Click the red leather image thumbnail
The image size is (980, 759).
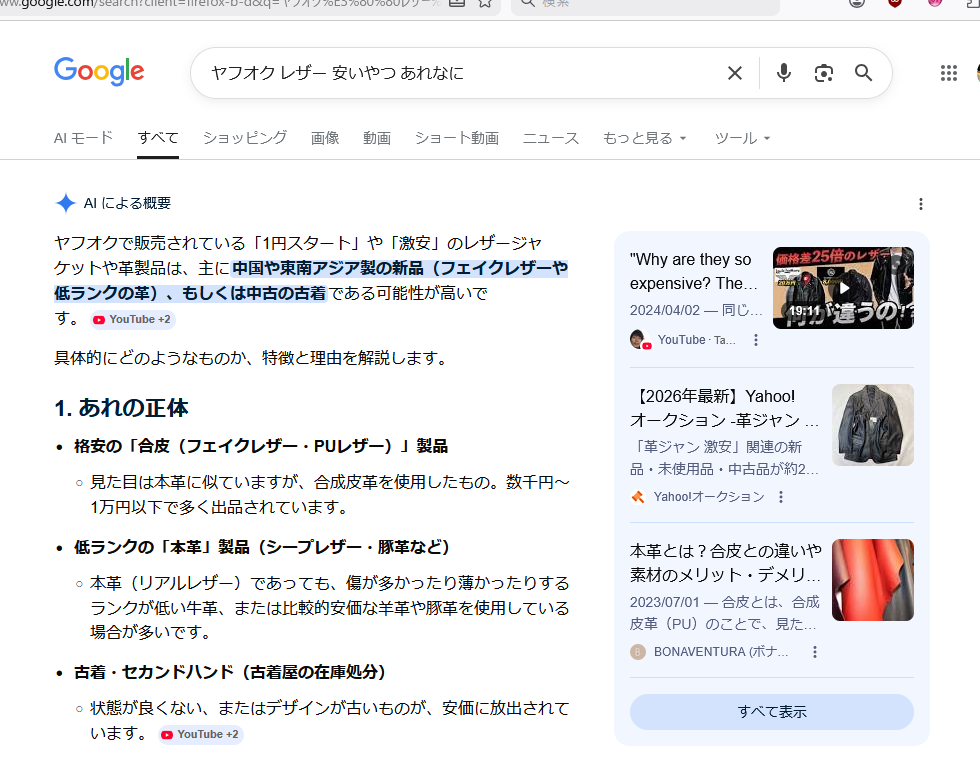coord(872,580)
